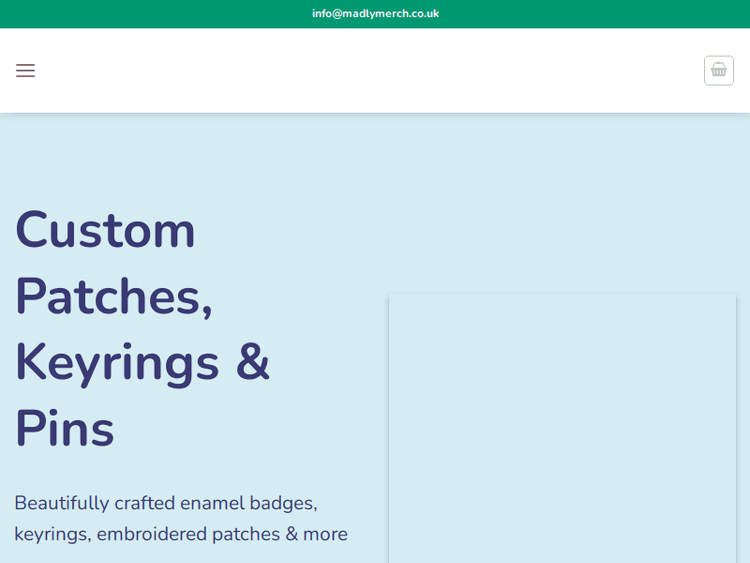The image size is (750, 563).
Task: Click the info@madlymerch.co.uk email link
Action: 375,14
